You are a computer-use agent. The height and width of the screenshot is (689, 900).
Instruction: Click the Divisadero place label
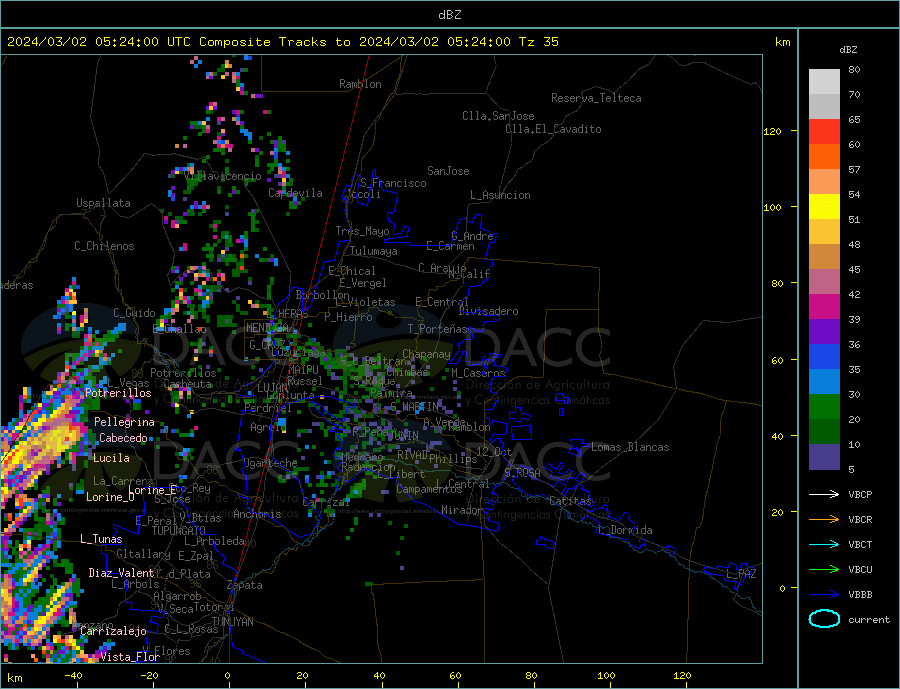click(x=488, y=311)
